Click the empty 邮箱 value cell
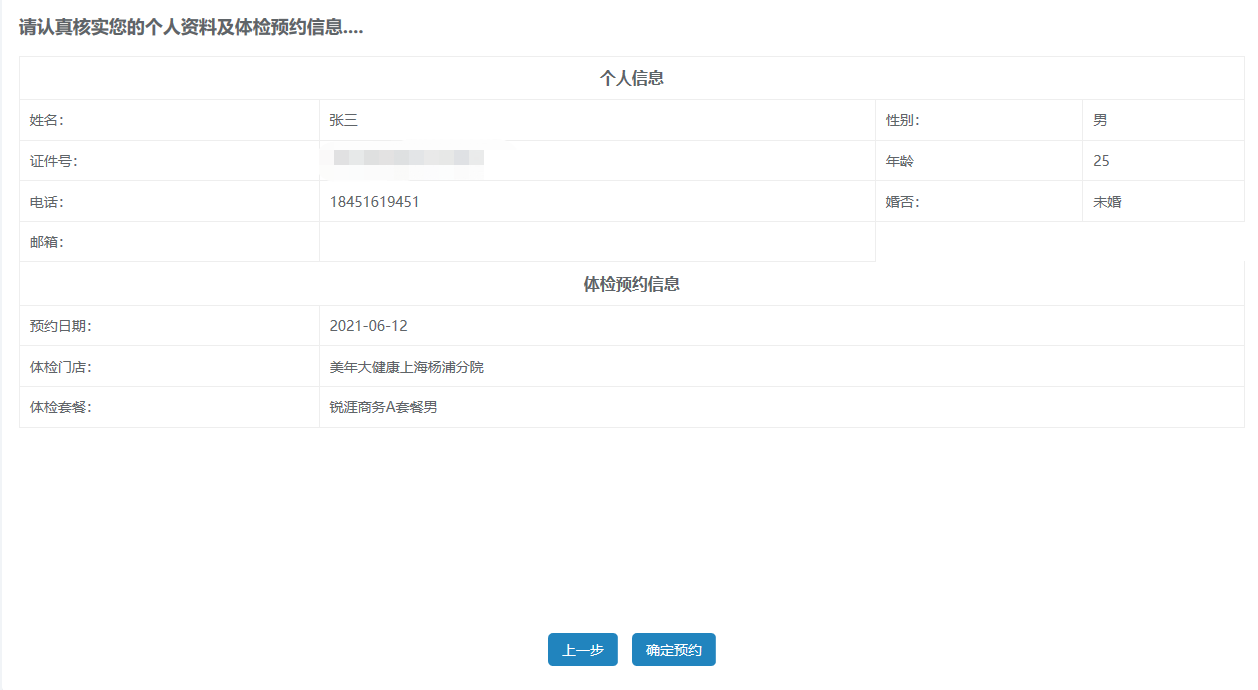Image resolution: width=1258 pixels, height=690 pixels. pos(596,242)
